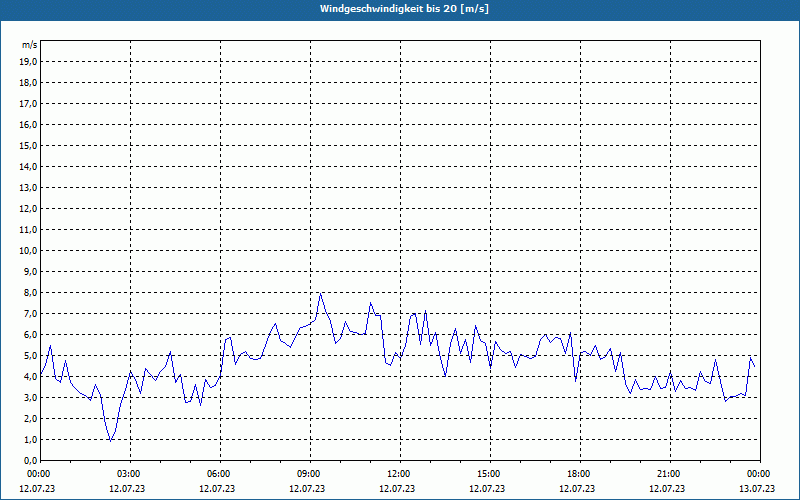Screen dimensions: 800x500
Task: Click the '00:00' time label above 12.07.23
Action: 37,474
